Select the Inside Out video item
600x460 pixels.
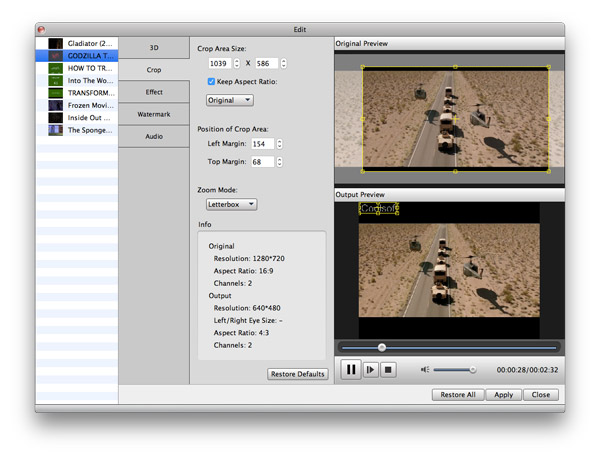click(90, 117)
